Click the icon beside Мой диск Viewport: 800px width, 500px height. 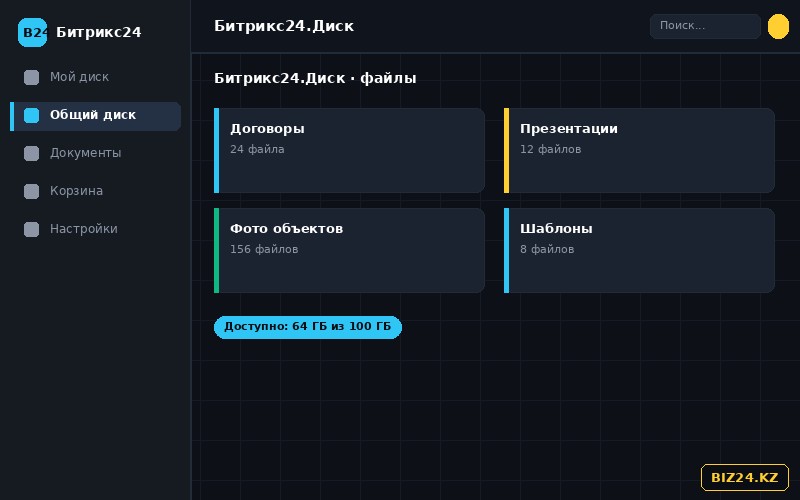pyautogui.click(x=32, y=78)
